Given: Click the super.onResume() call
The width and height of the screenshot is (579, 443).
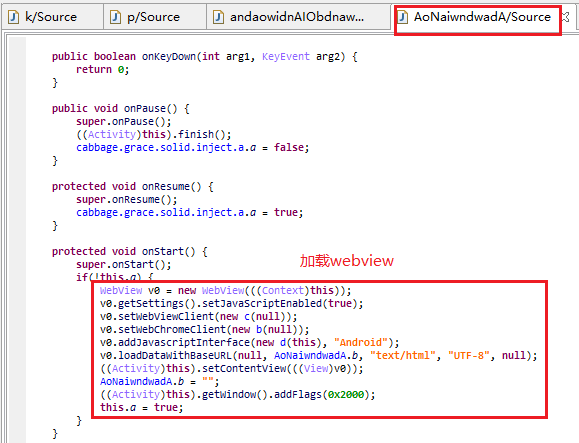Looking at the screenshot, I should [127, 199].
